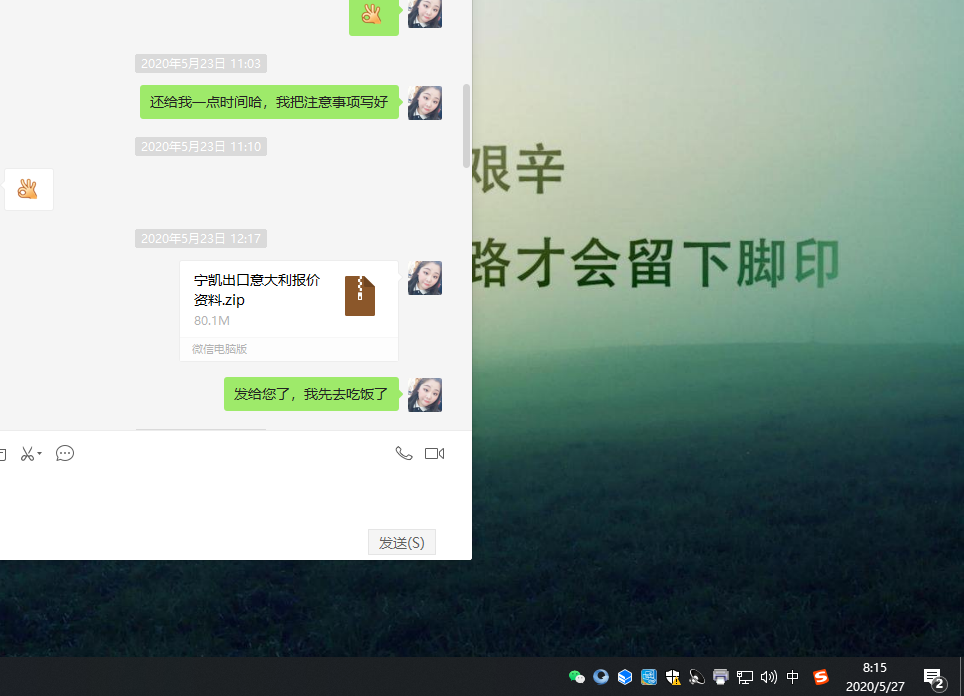
Task: Open Windows Security shield in the tray
Action: tap(672, 677)
